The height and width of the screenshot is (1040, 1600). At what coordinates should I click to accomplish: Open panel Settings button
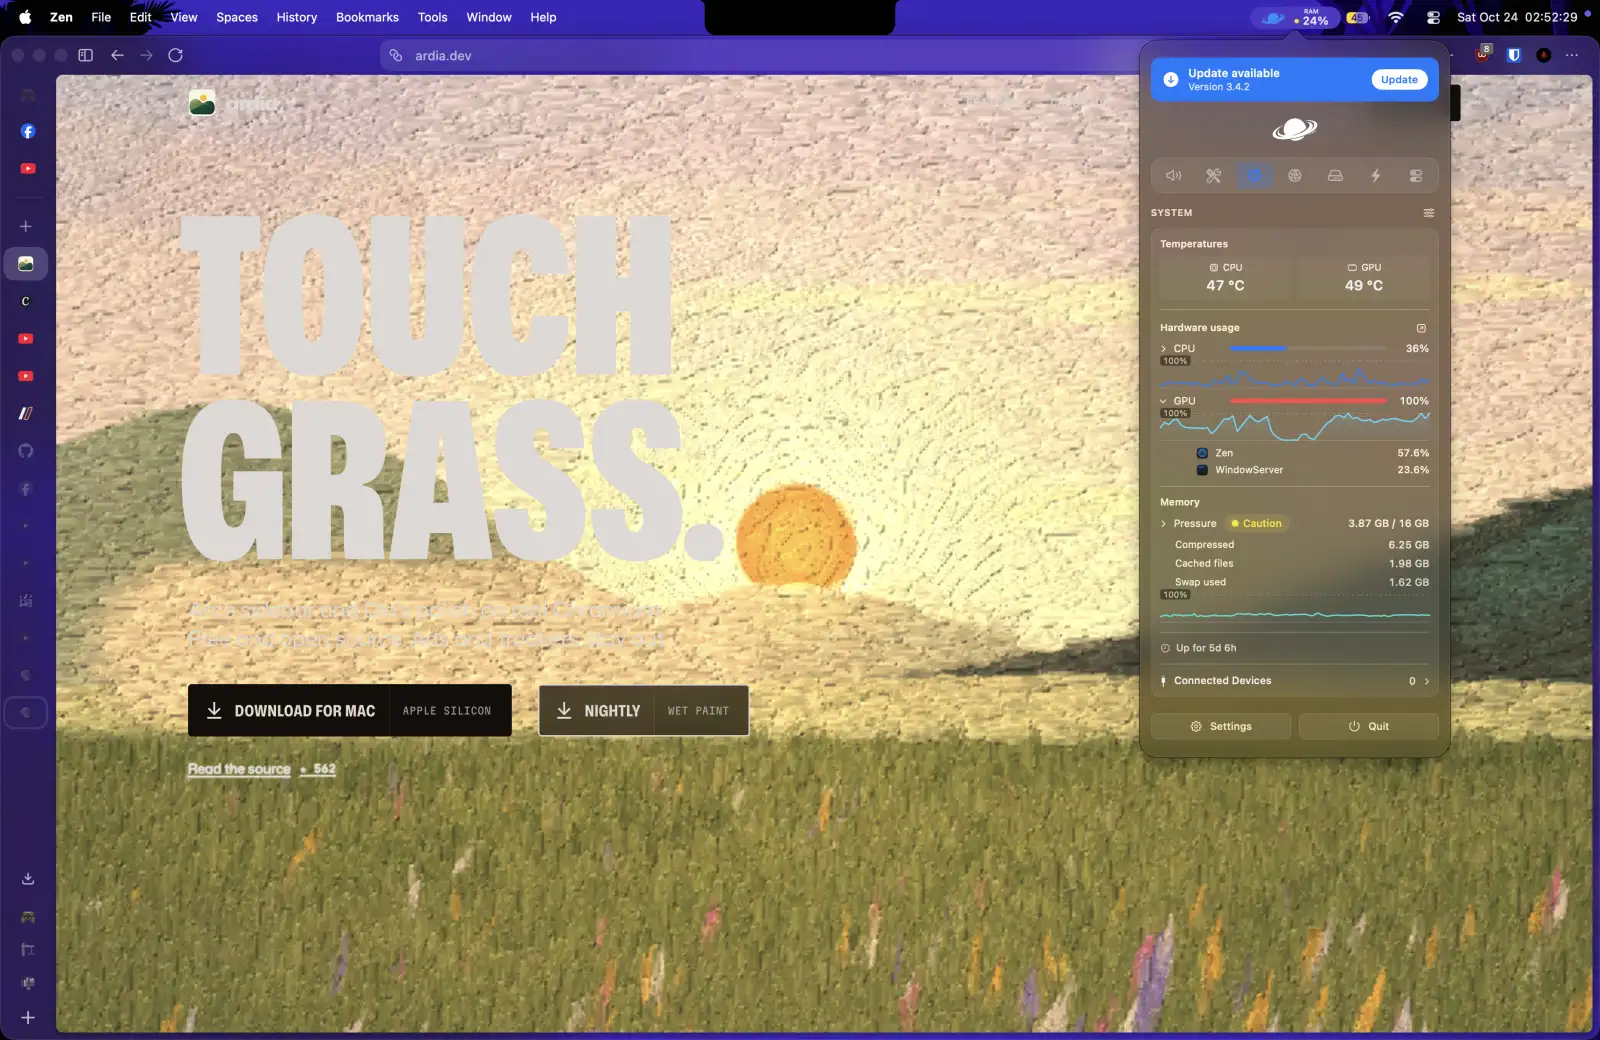coord(1221,727)
